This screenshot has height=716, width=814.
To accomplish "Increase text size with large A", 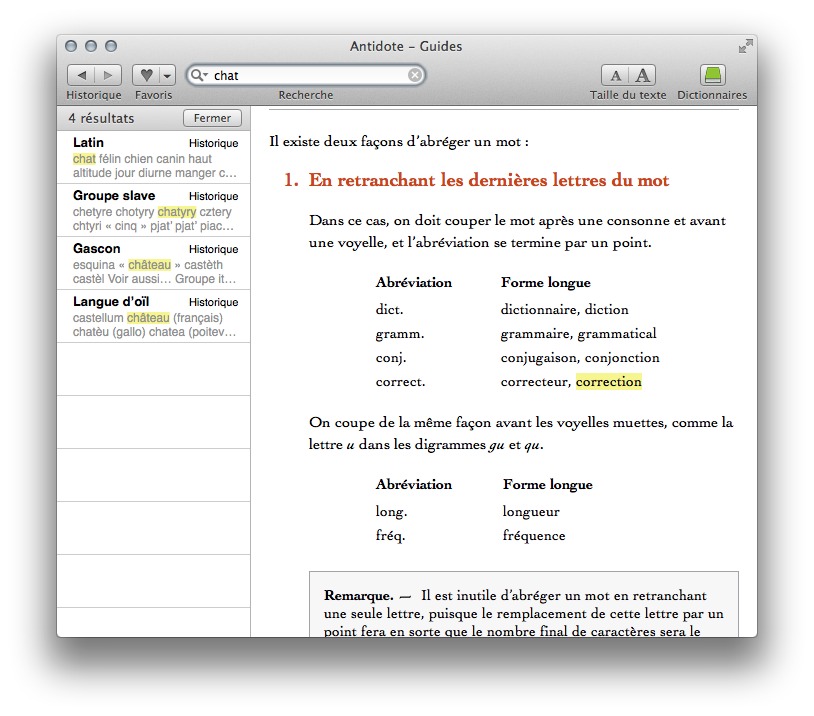I will click(642, 75).
